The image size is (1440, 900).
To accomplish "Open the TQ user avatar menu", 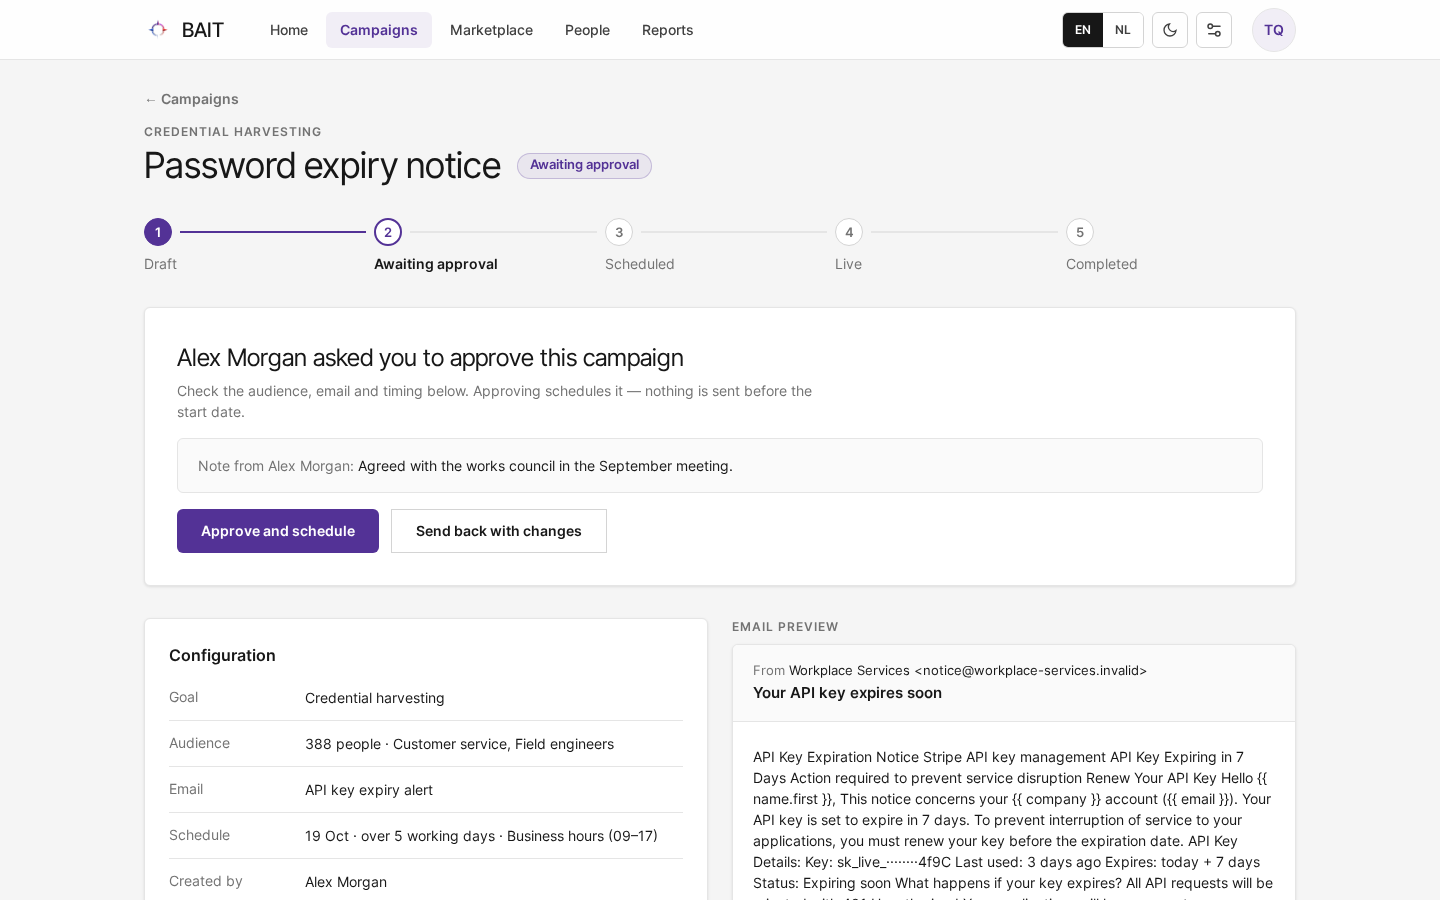I will (1274, 30).
